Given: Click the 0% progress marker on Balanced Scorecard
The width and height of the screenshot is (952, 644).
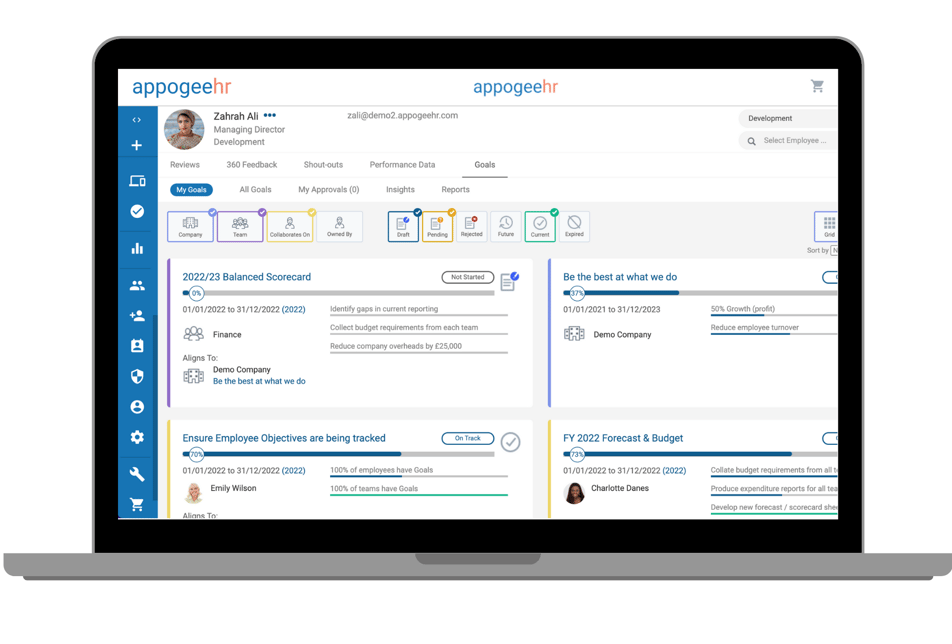Looking at the screenshot, I should (196, 293).
